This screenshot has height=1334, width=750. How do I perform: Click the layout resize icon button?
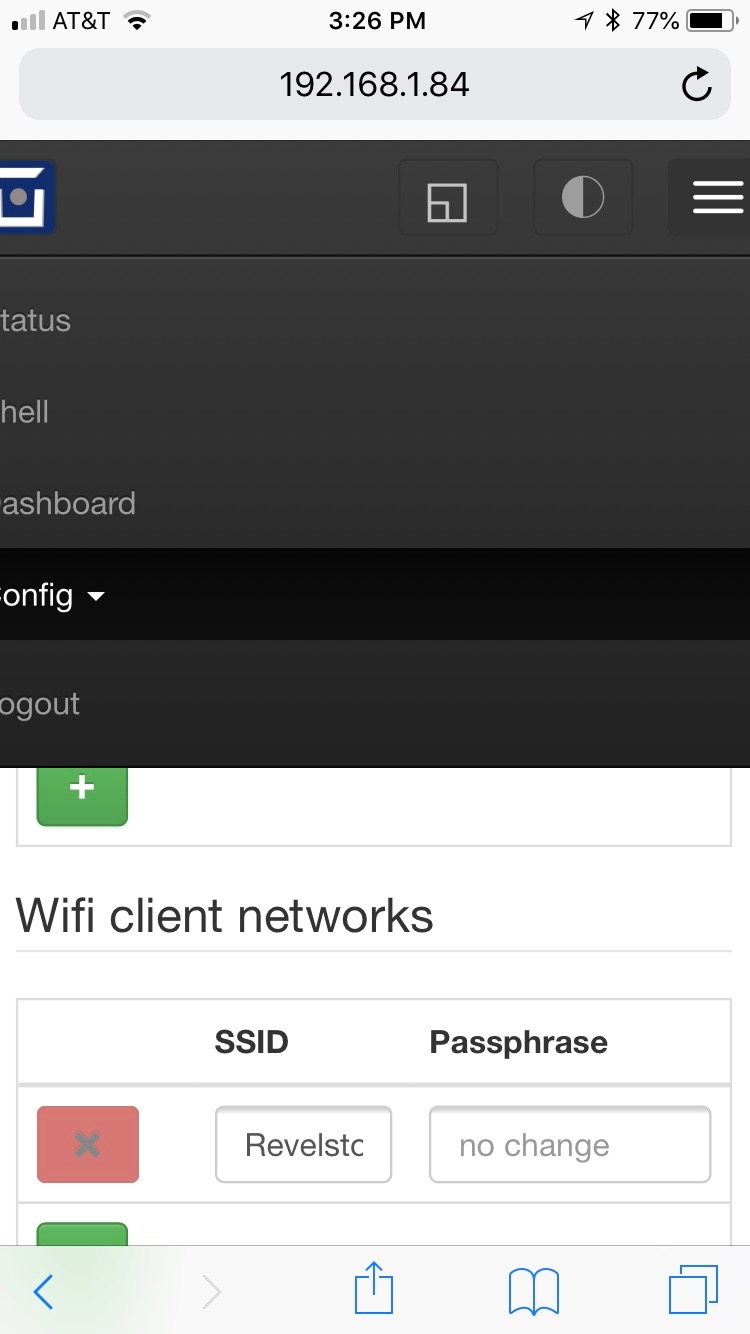447,197
